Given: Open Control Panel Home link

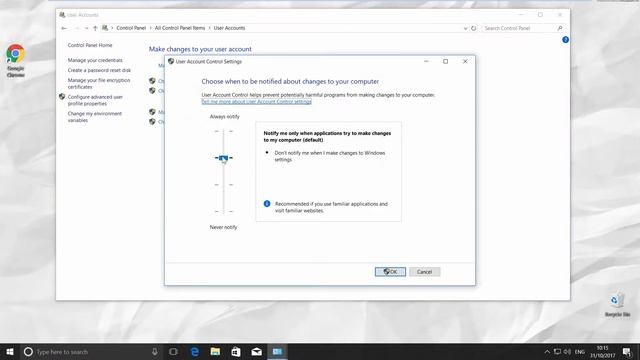Looking at the screenshot, I should pyautogui.click(x=90, y=45).
